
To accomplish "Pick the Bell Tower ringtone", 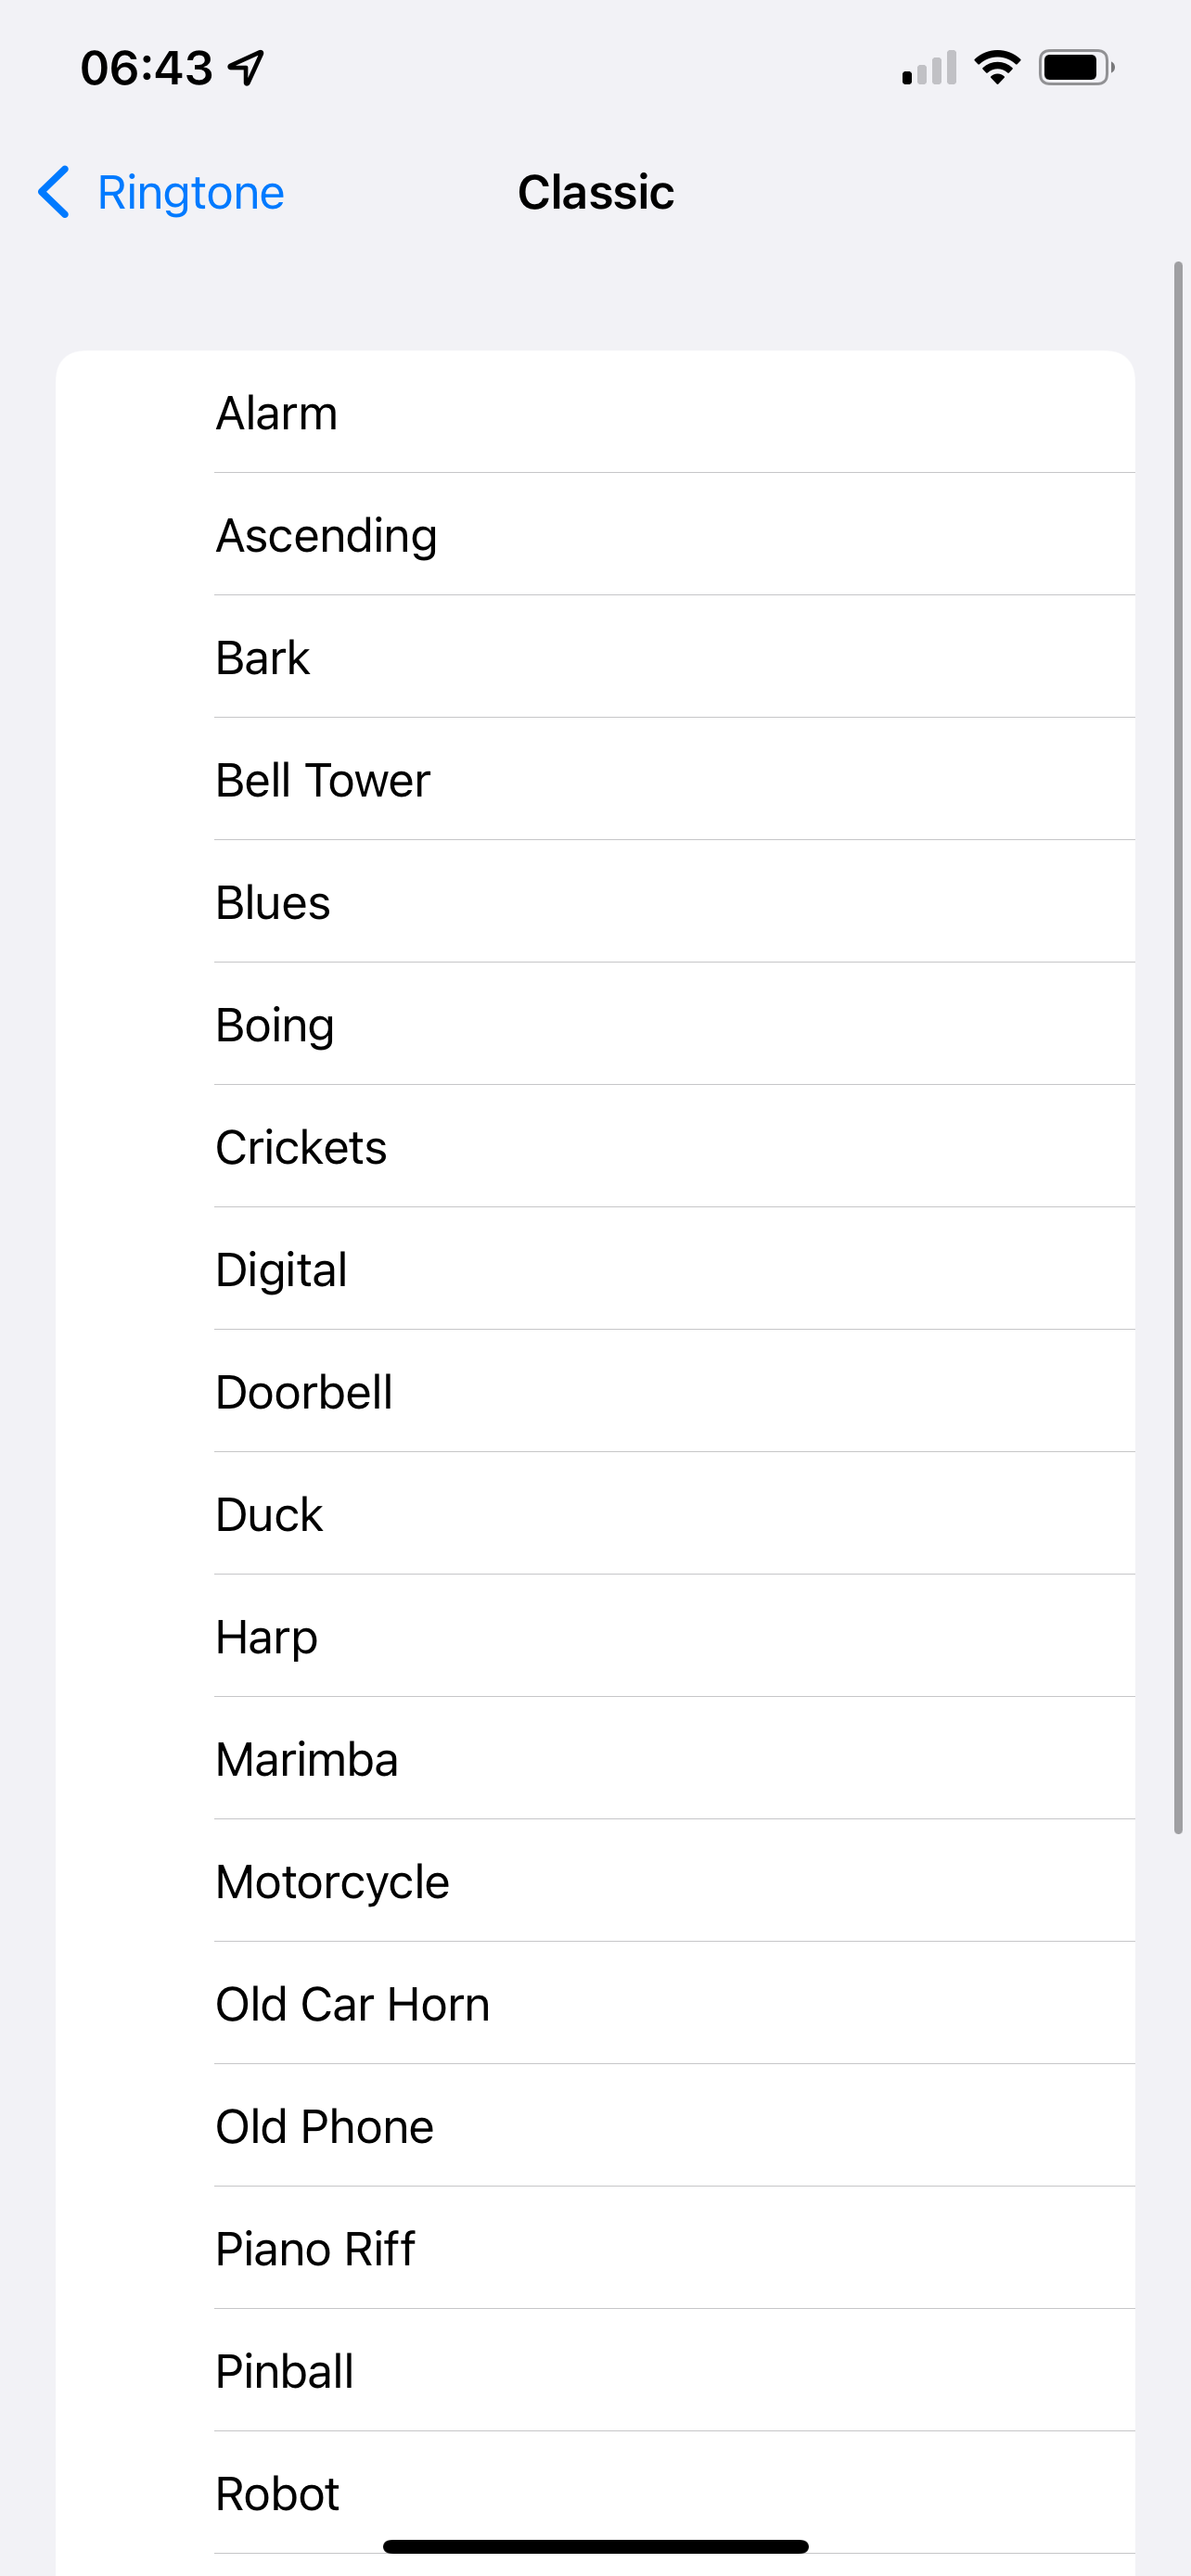I will click(x=595, y=779).
